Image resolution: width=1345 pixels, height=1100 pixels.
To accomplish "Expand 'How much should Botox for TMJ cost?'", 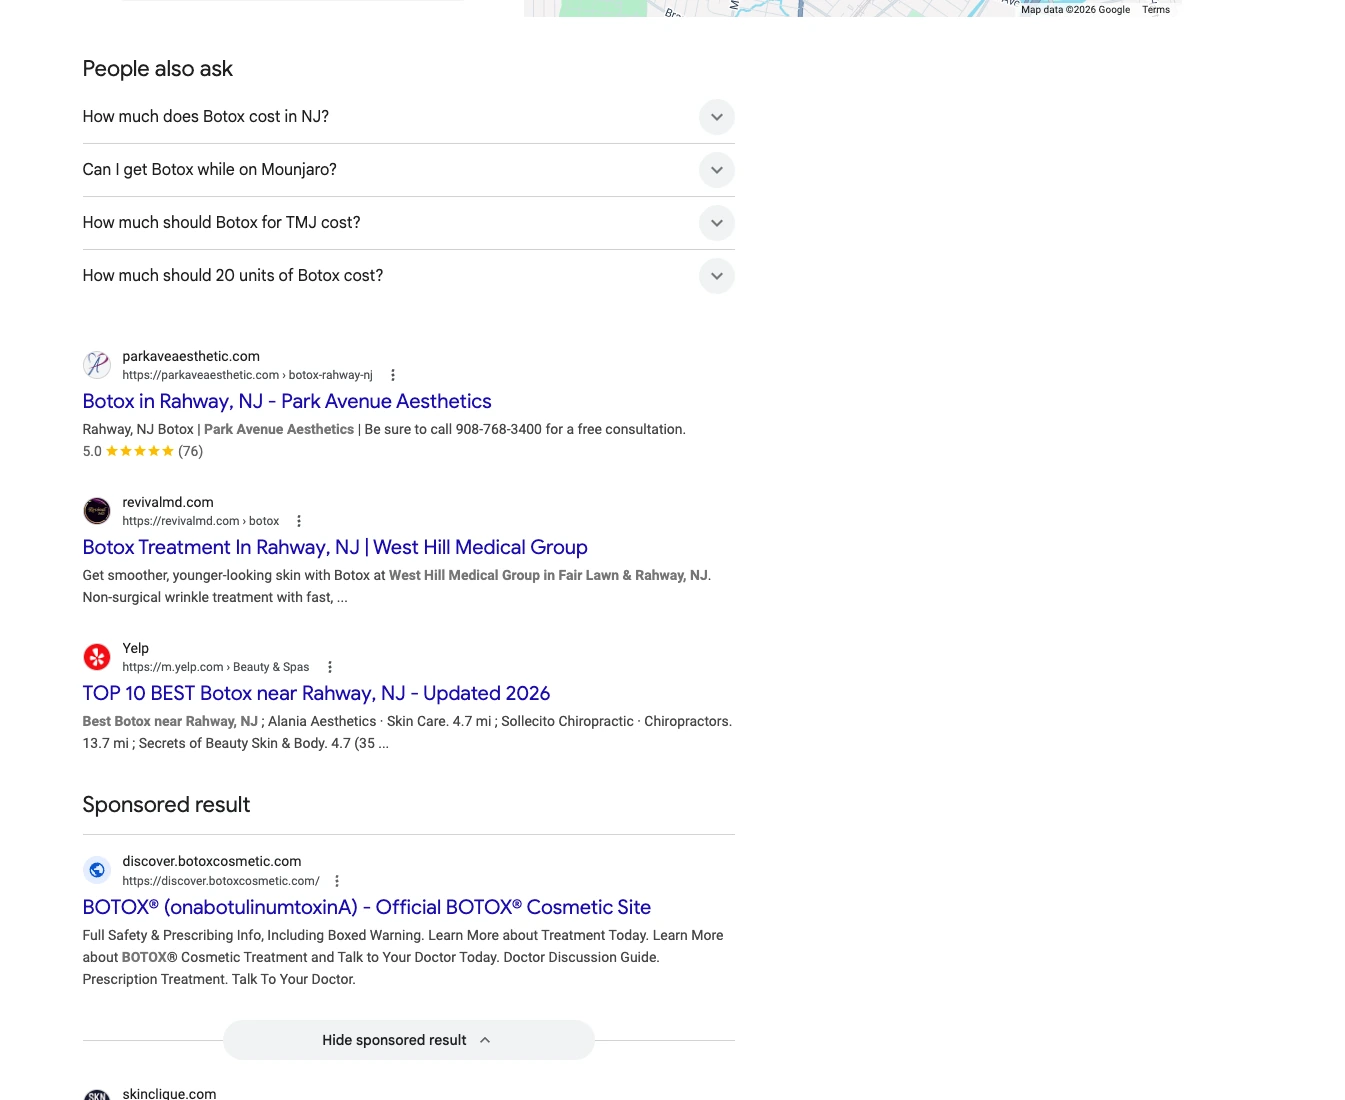I will pyautogui.click(x=408, y=223).
